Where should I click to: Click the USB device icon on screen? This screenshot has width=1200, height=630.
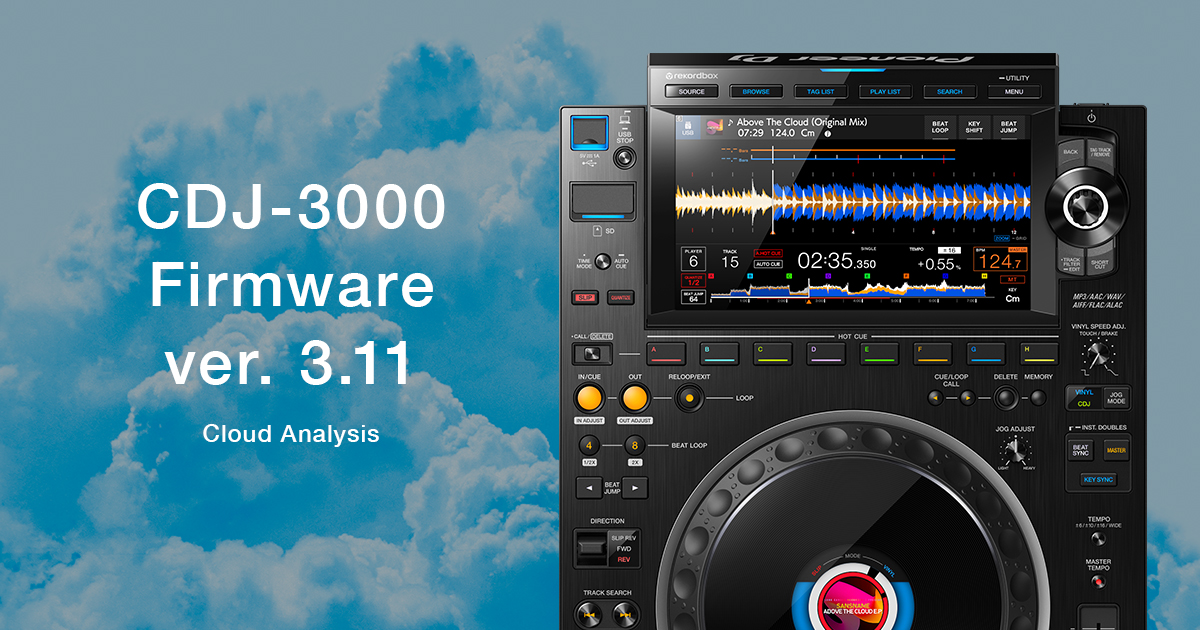pos(688,128)
